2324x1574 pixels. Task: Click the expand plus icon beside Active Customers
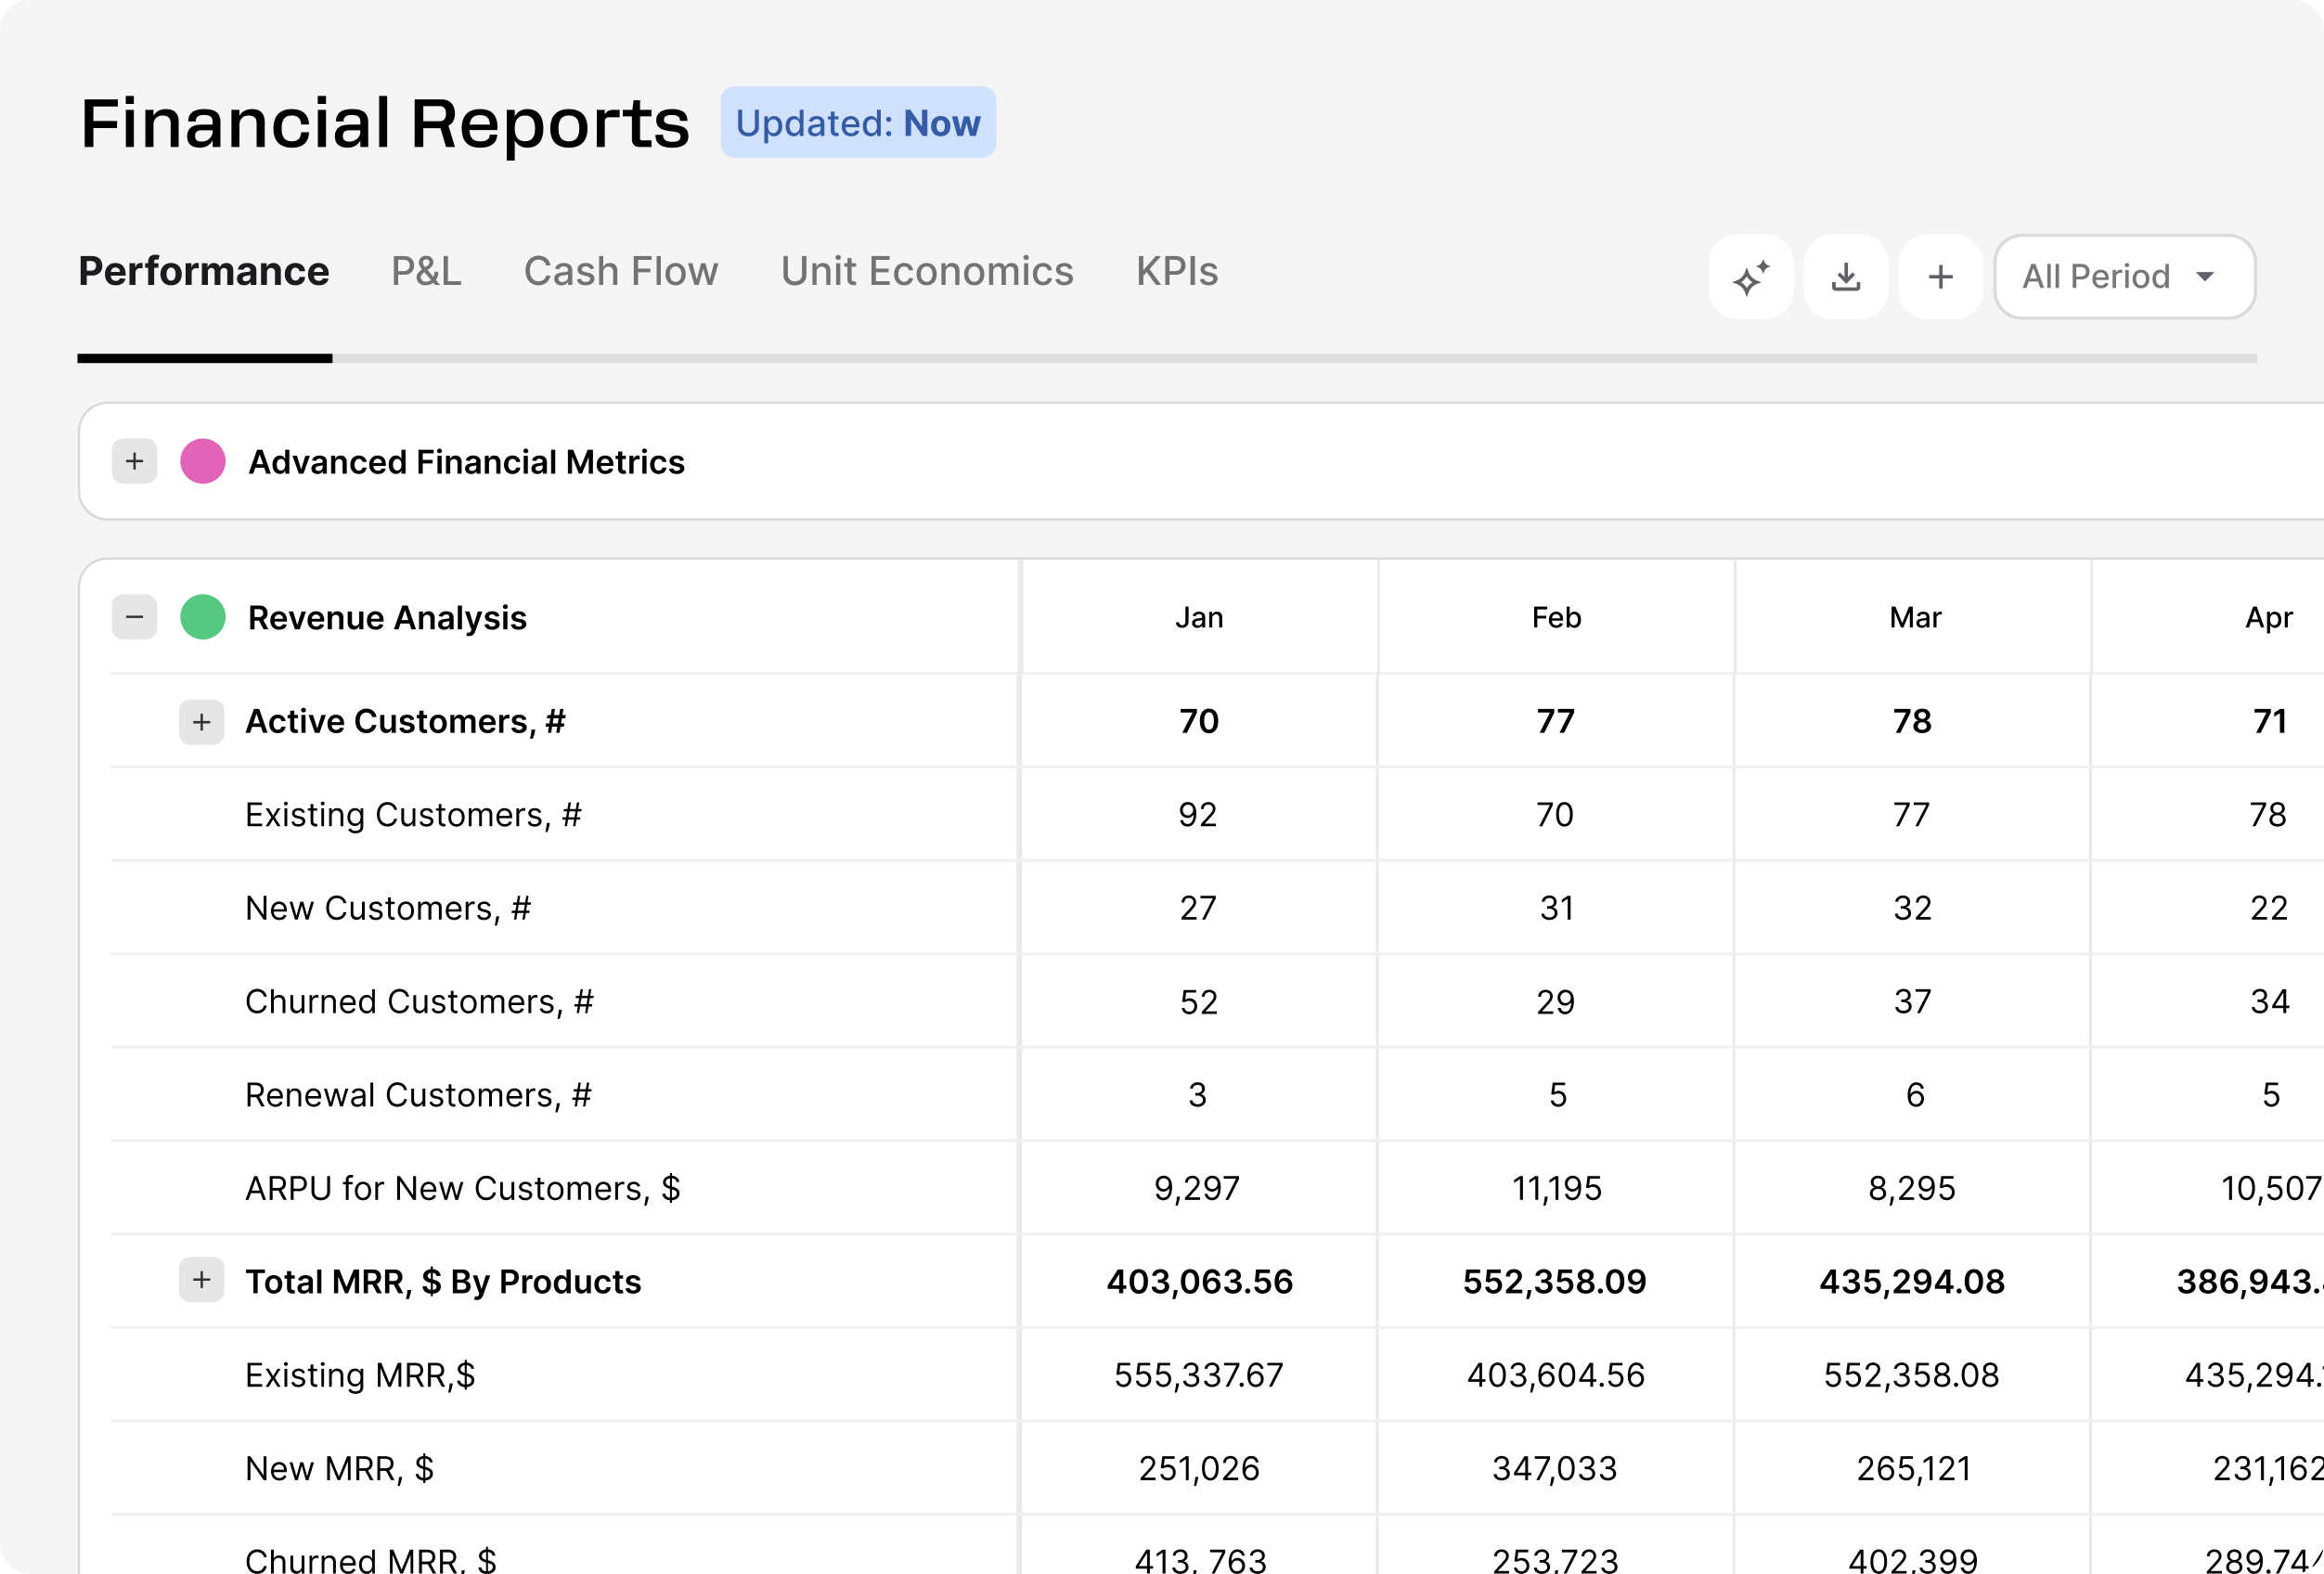pos(201,722)
